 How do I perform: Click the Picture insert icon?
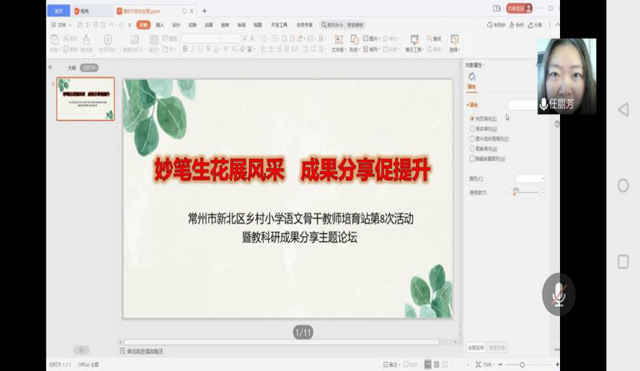pos(366,38)
